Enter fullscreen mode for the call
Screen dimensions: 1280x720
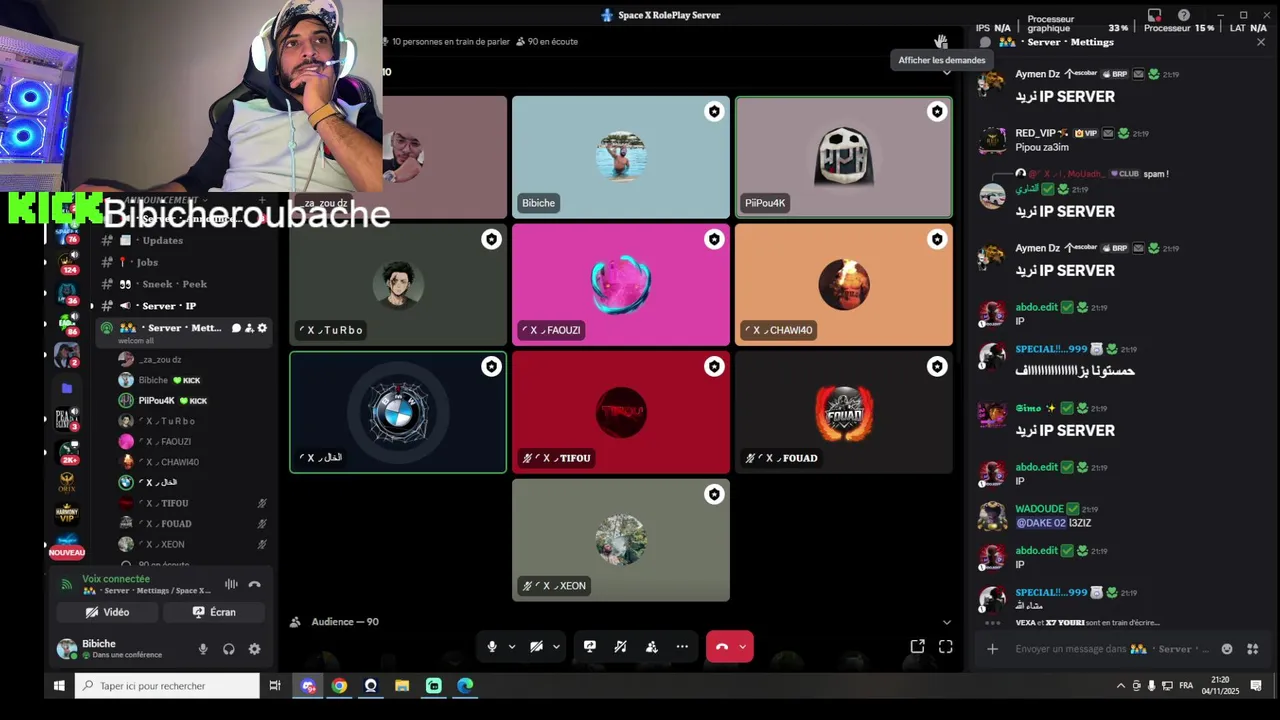click(946, 647)
